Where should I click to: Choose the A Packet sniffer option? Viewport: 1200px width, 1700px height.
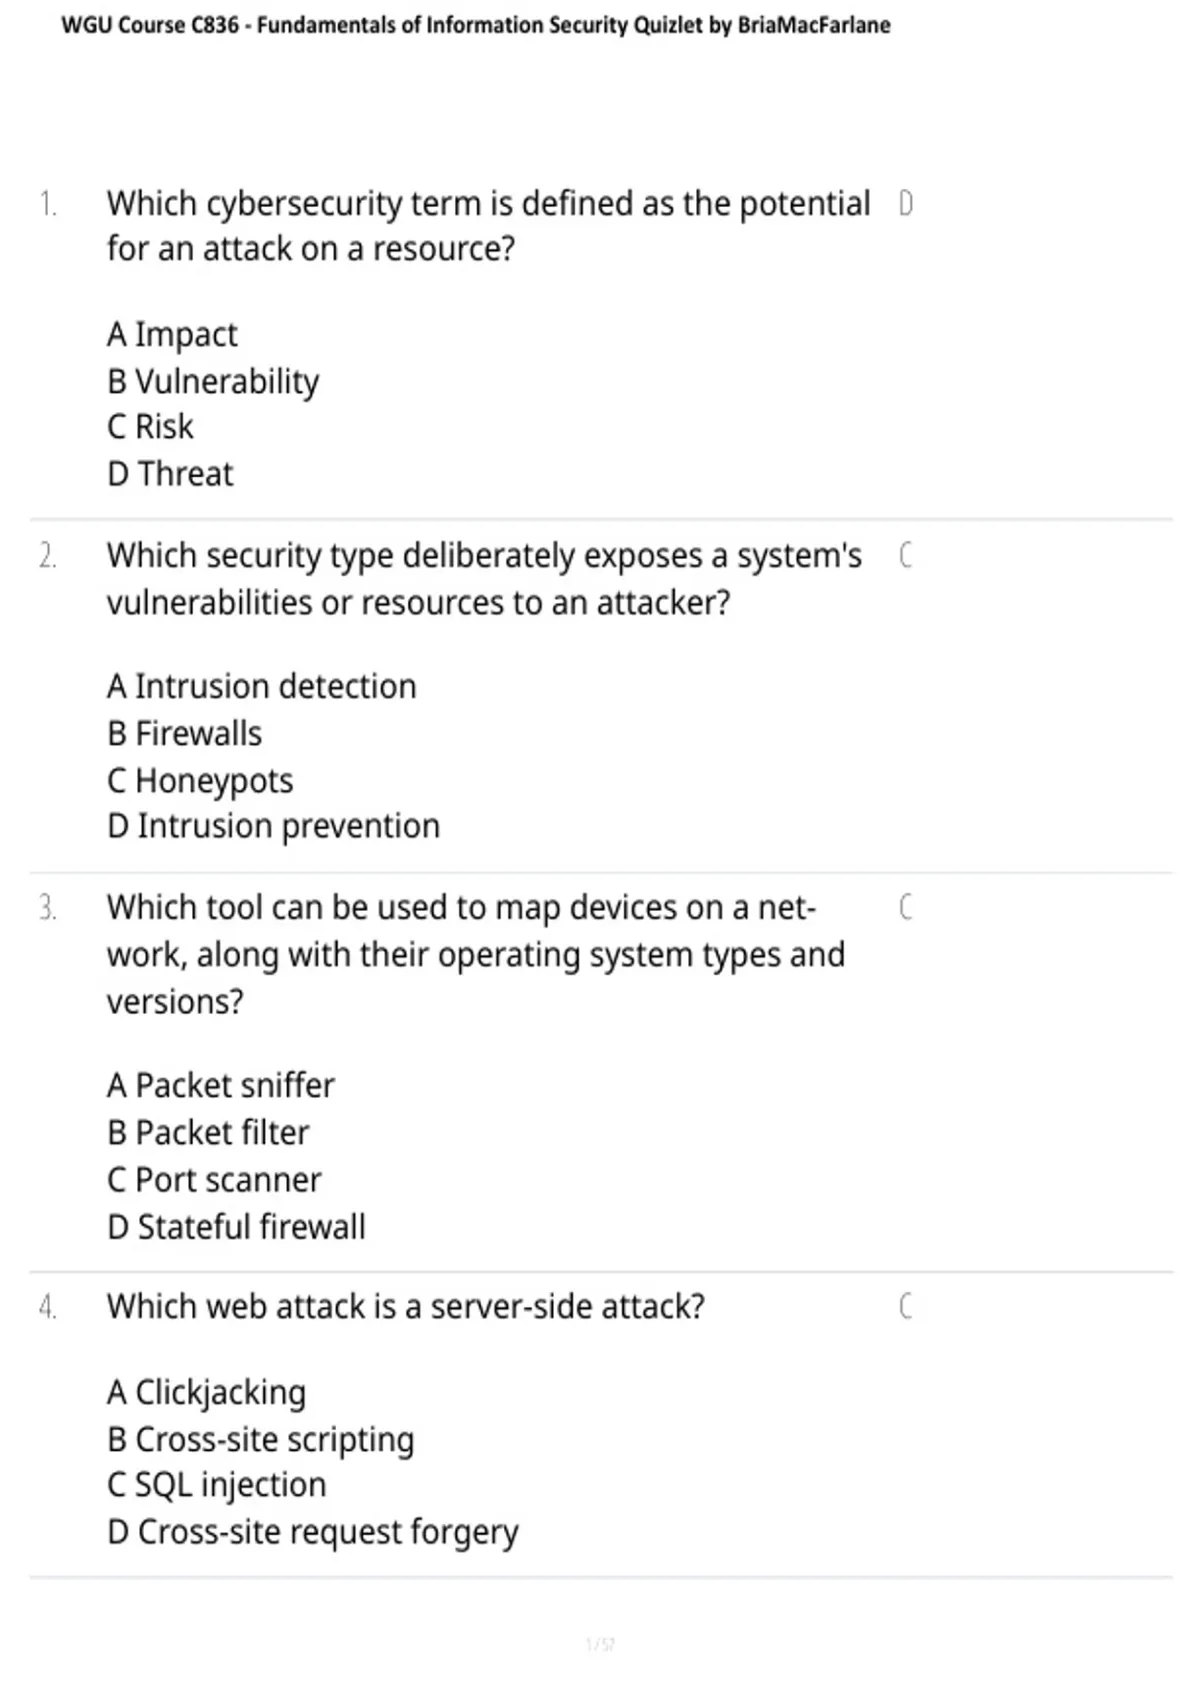click(221, 1086)
